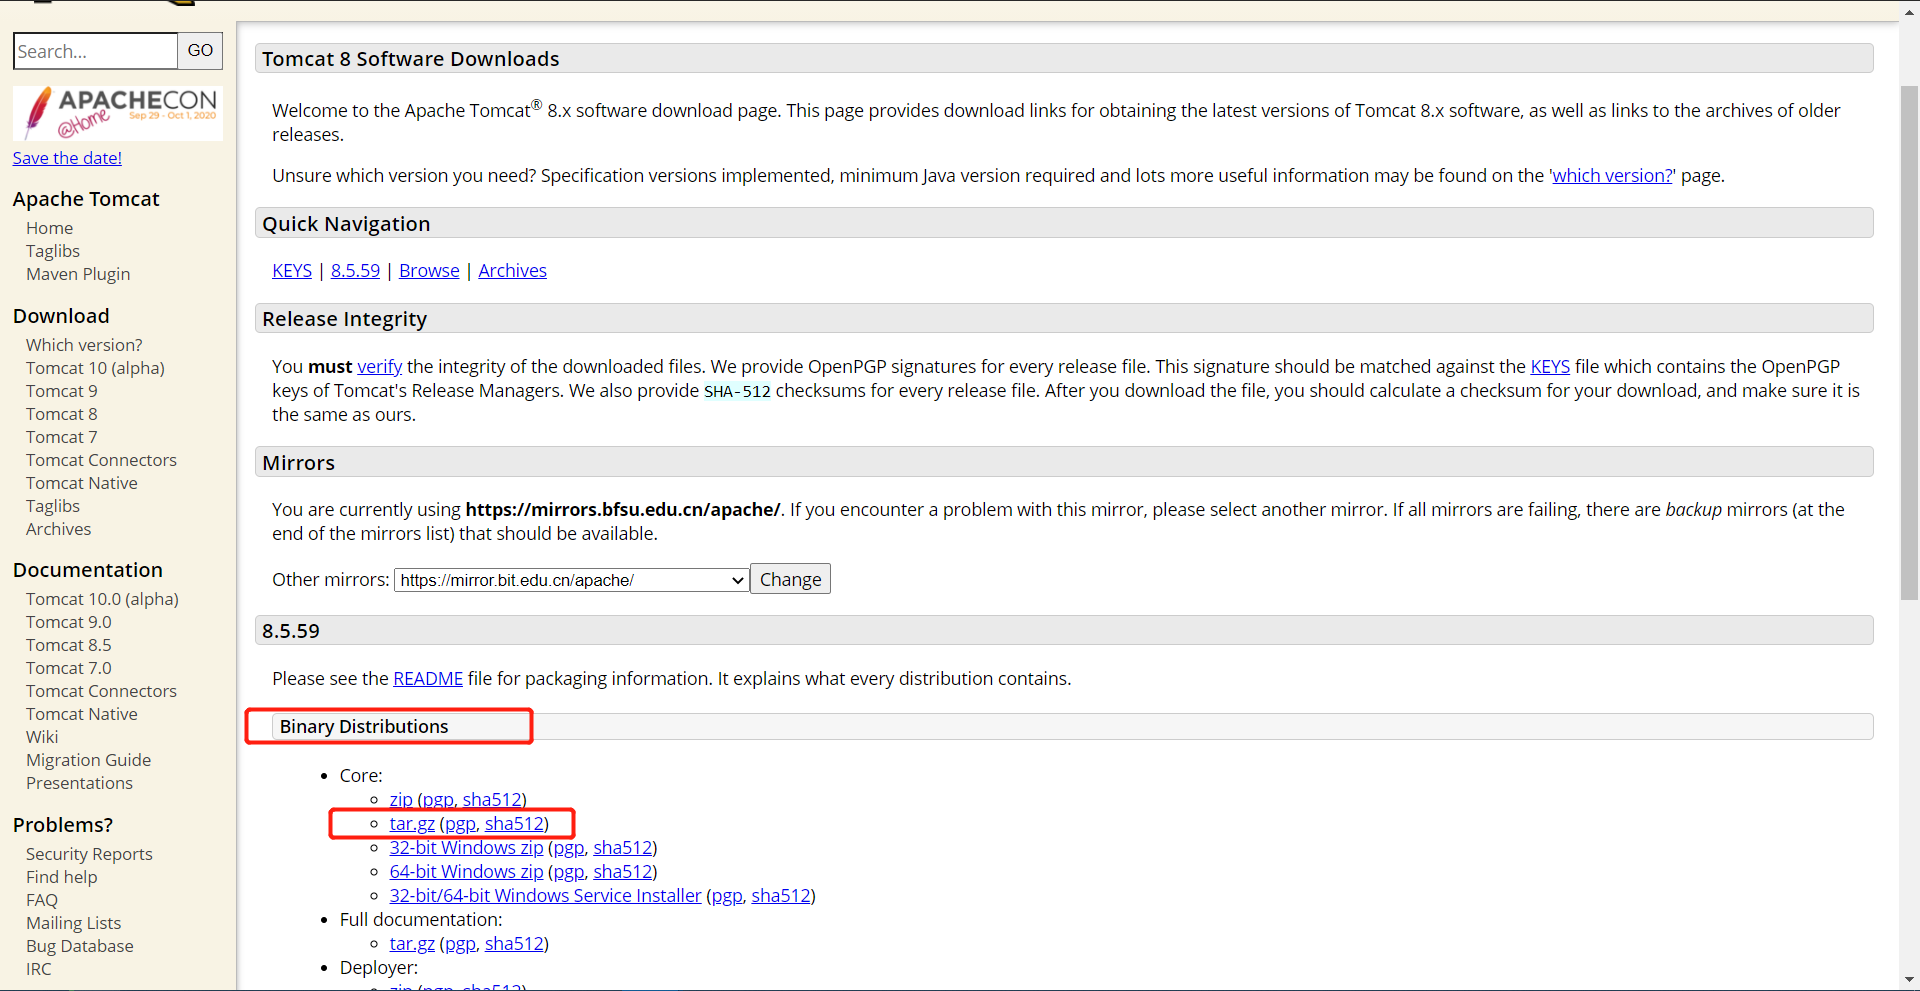Download Core tar.gz distribution
Image resolution: width=1920 pixels, height=991 pixels.
412,824
